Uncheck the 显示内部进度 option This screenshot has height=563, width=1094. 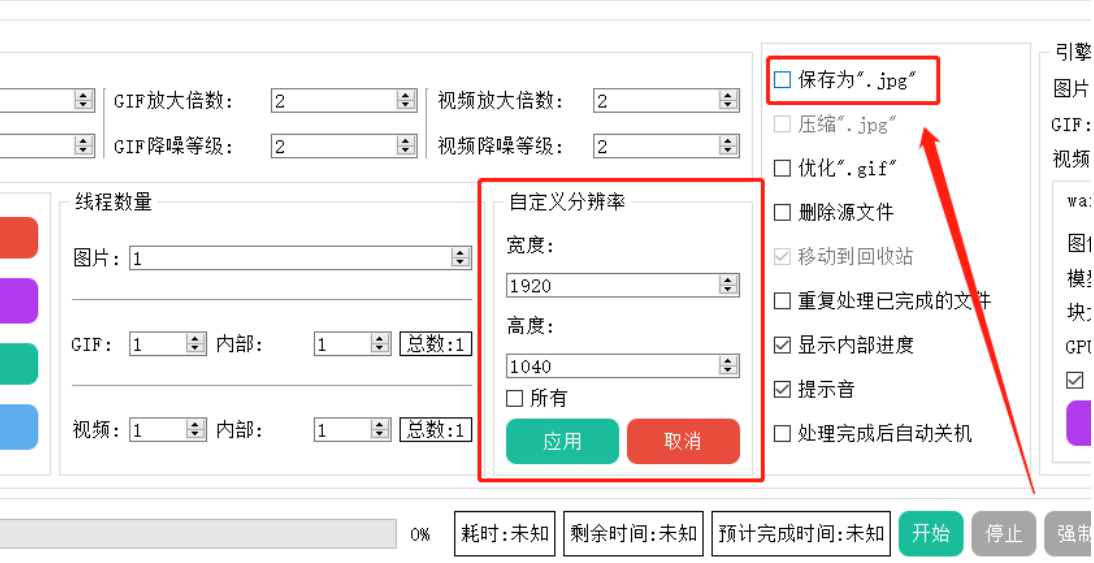pyautogui.click(x=783, y=345)
